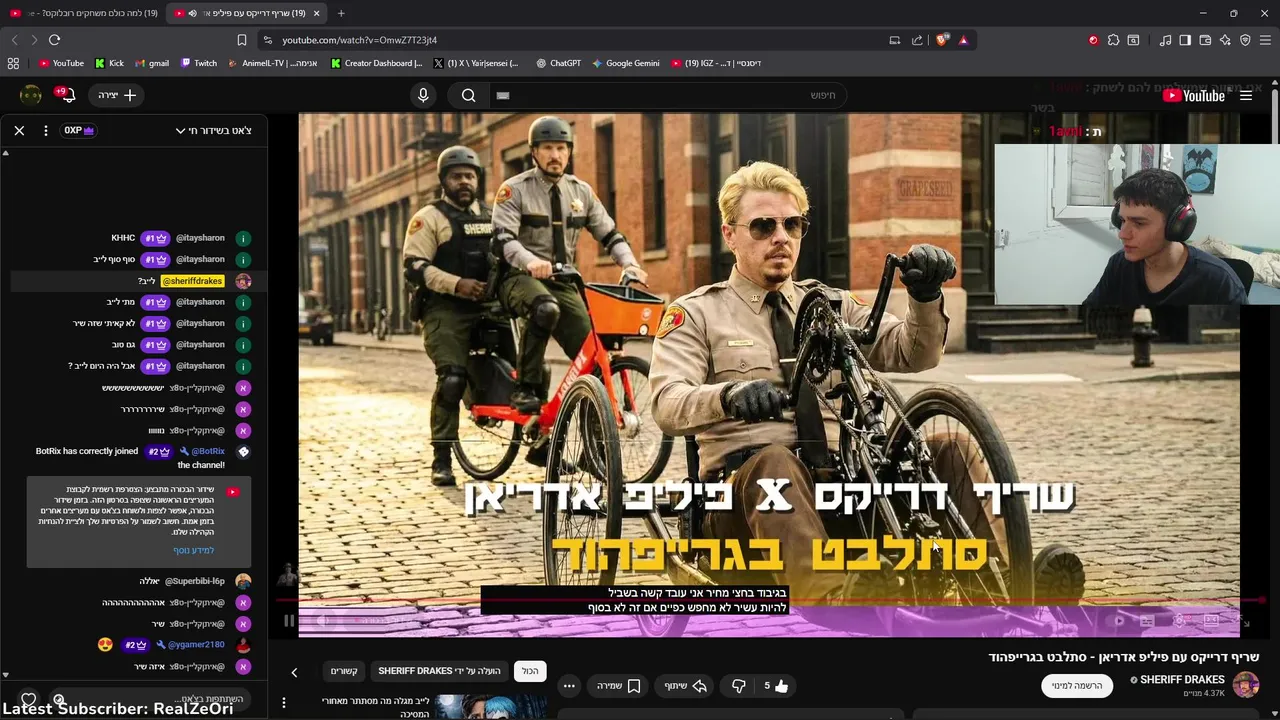Screen dimensions: 1280x720
Task: Open the SHERIFF DRAKES channel avatar
Action: click(1246, 685)
